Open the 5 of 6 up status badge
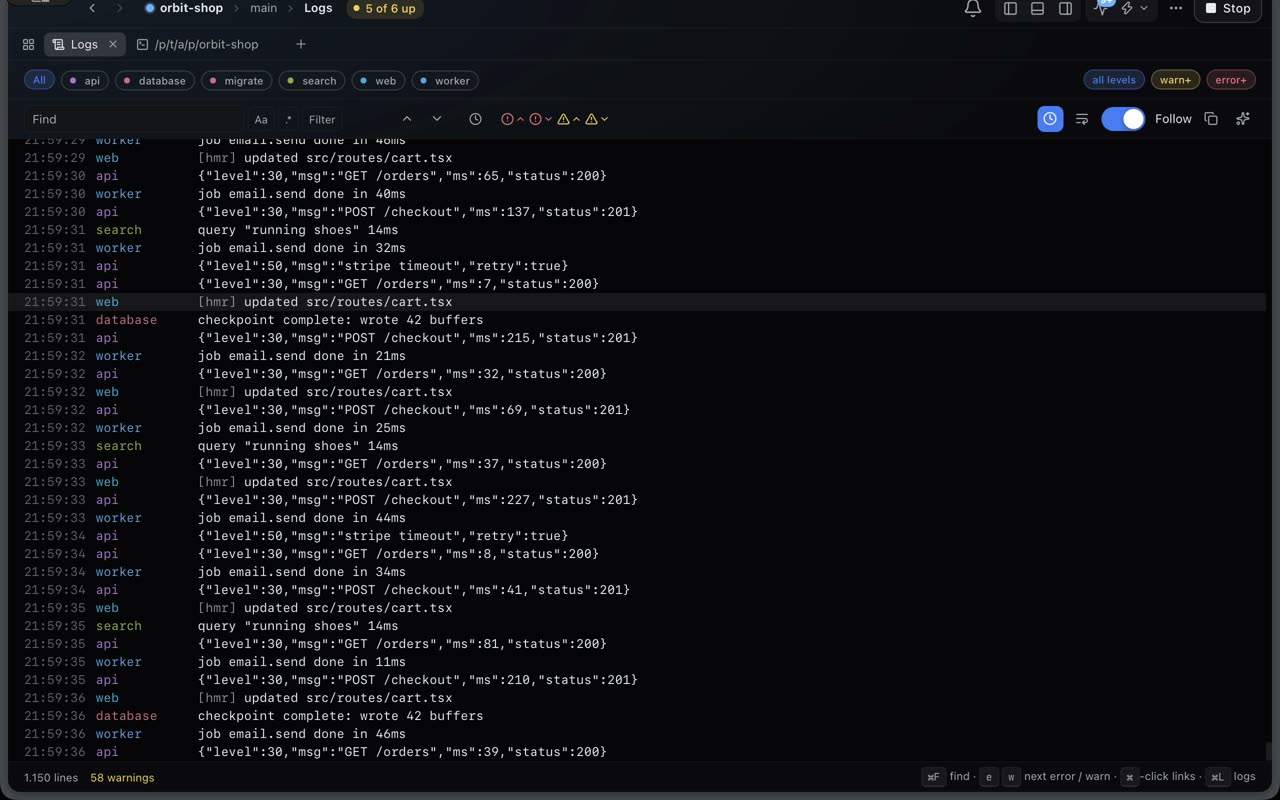Screen dimensions: 1280x800 point(385,9)
